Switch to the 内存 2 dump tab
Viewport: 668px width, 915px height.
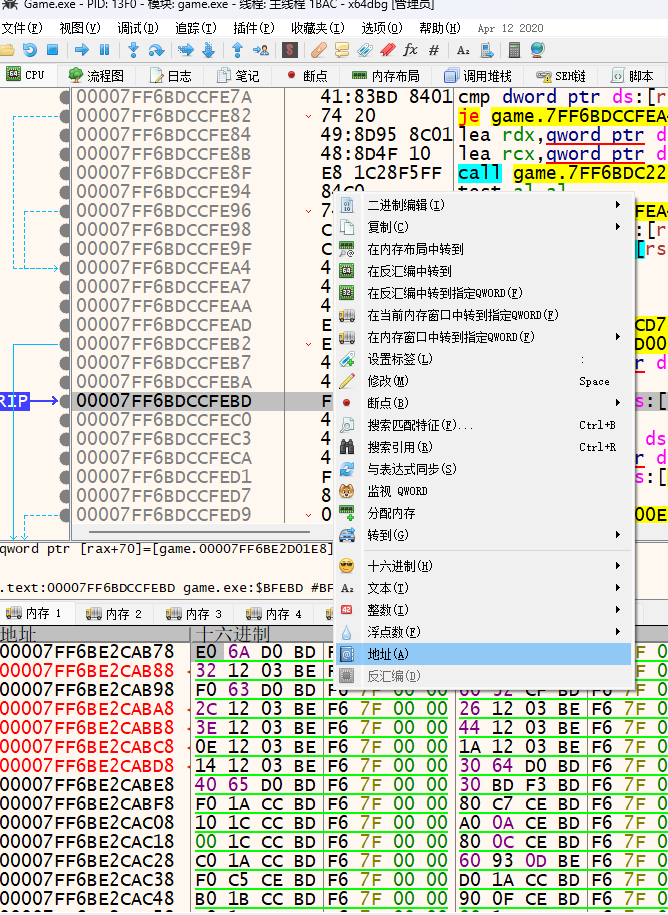(114, 614)
